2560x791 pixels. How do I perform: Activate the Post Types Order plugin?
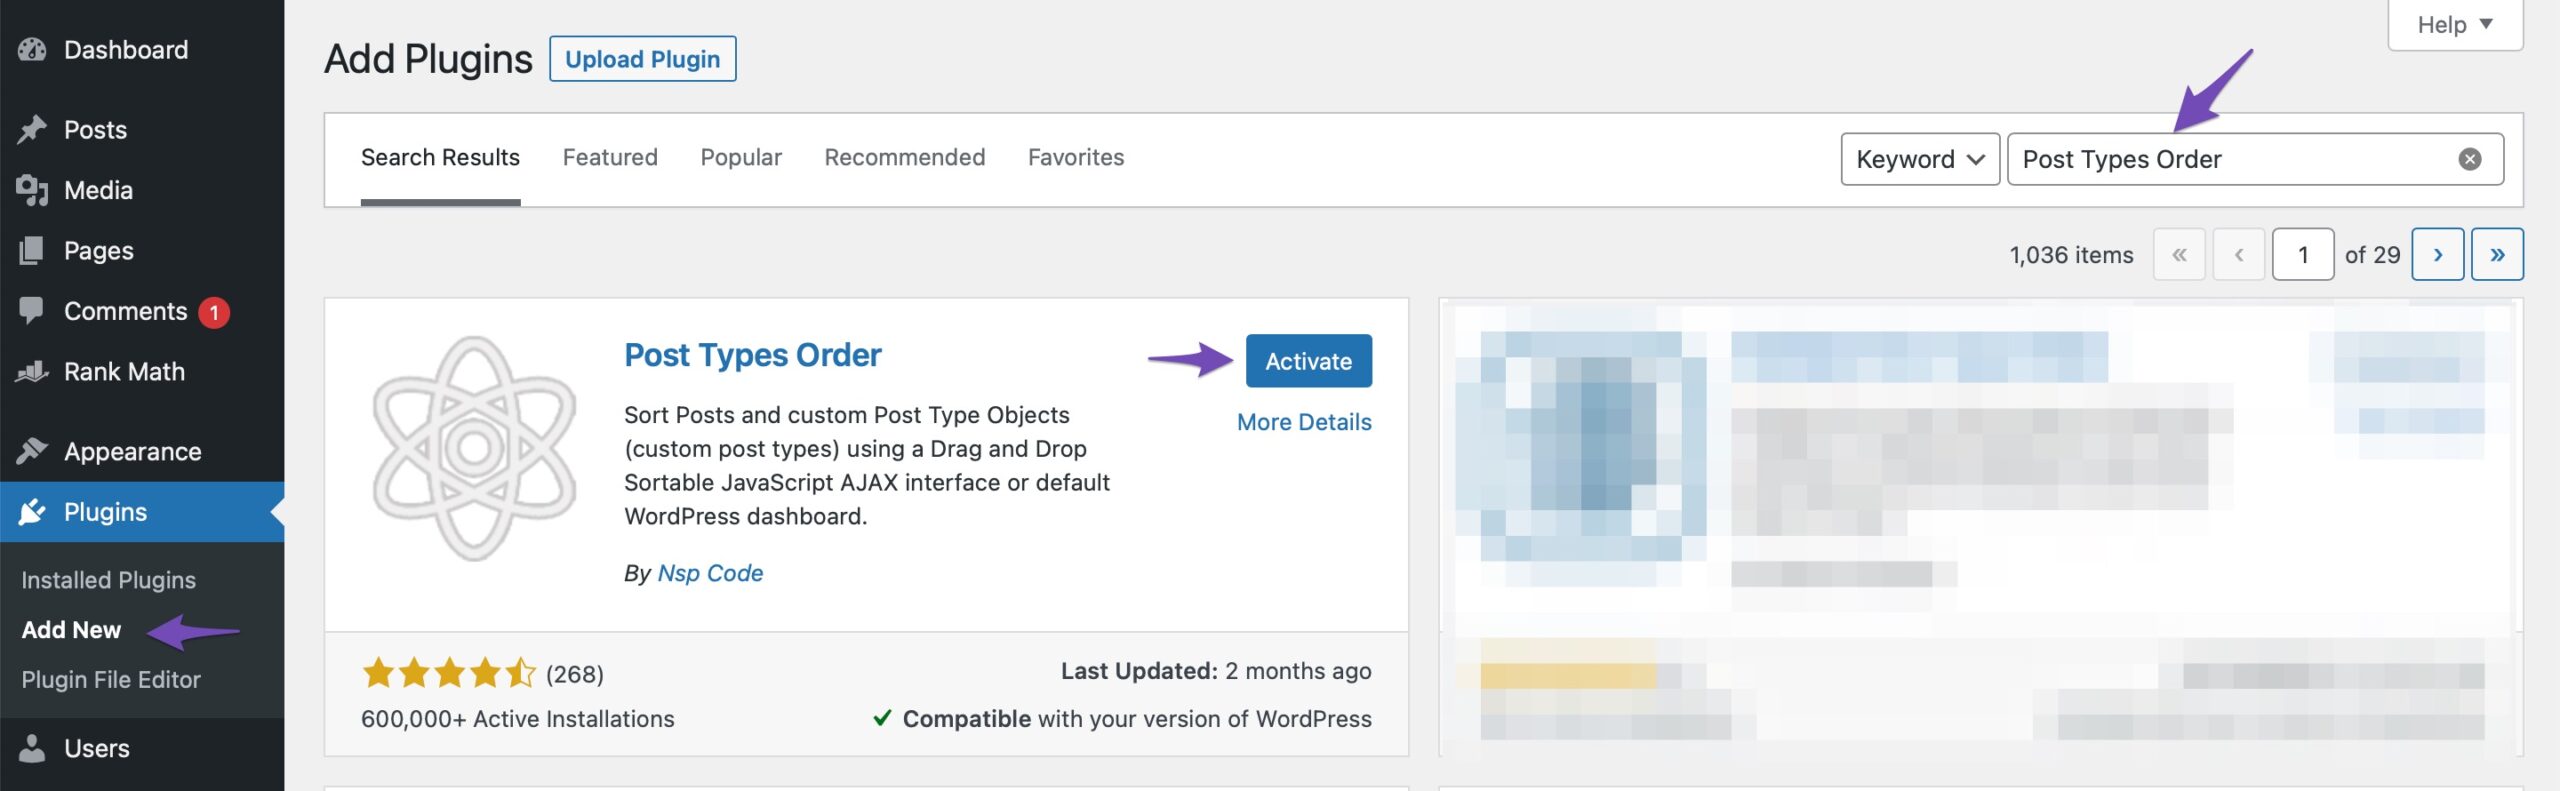pos(1308,361)
